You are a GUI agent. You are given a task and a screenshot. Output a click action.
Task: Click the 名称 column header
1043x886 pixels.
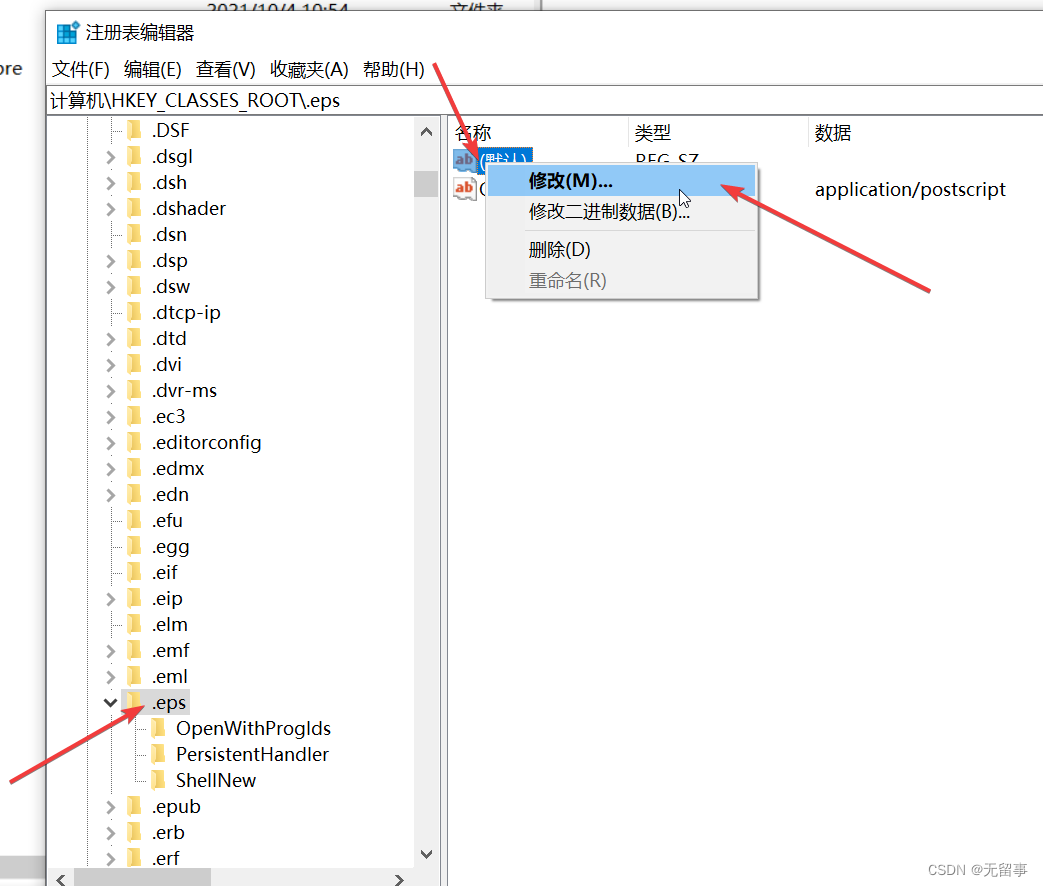click(538, 132)
